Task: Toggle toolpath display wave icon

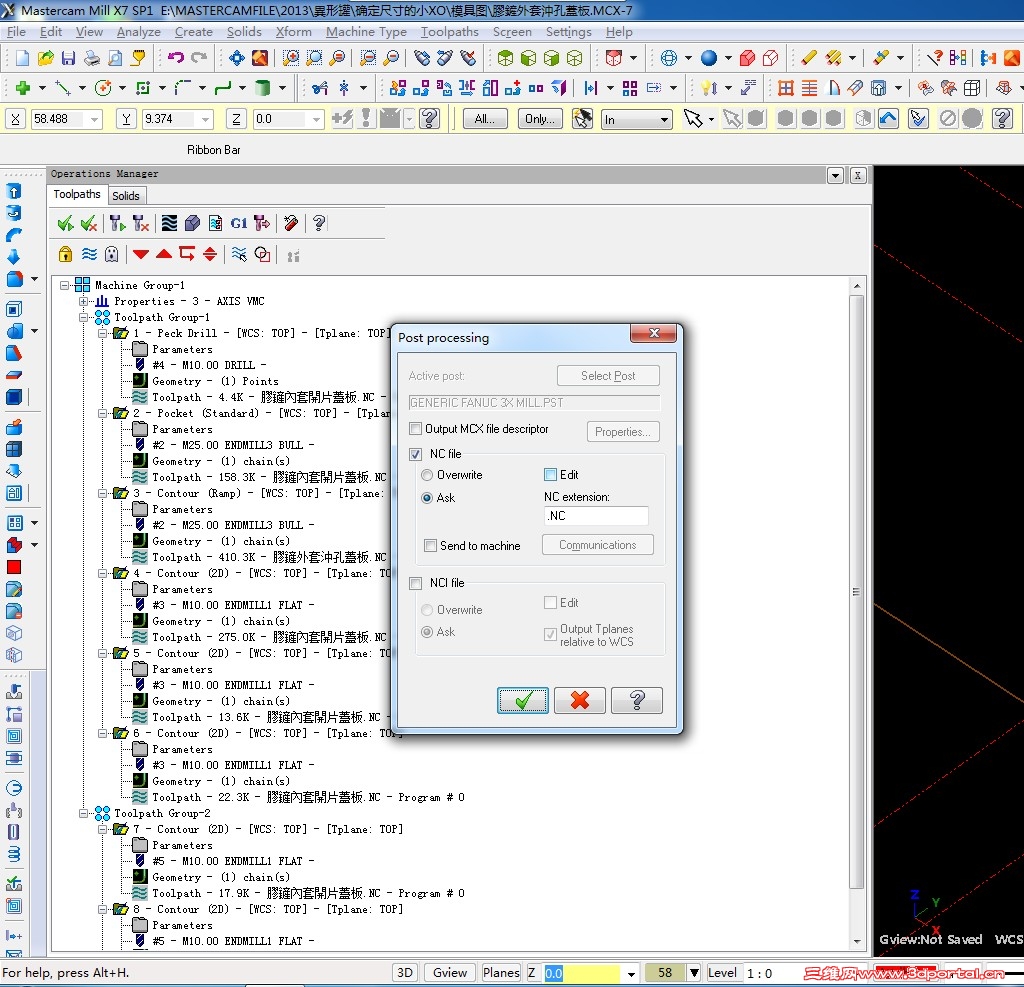Action: point(89,254)
